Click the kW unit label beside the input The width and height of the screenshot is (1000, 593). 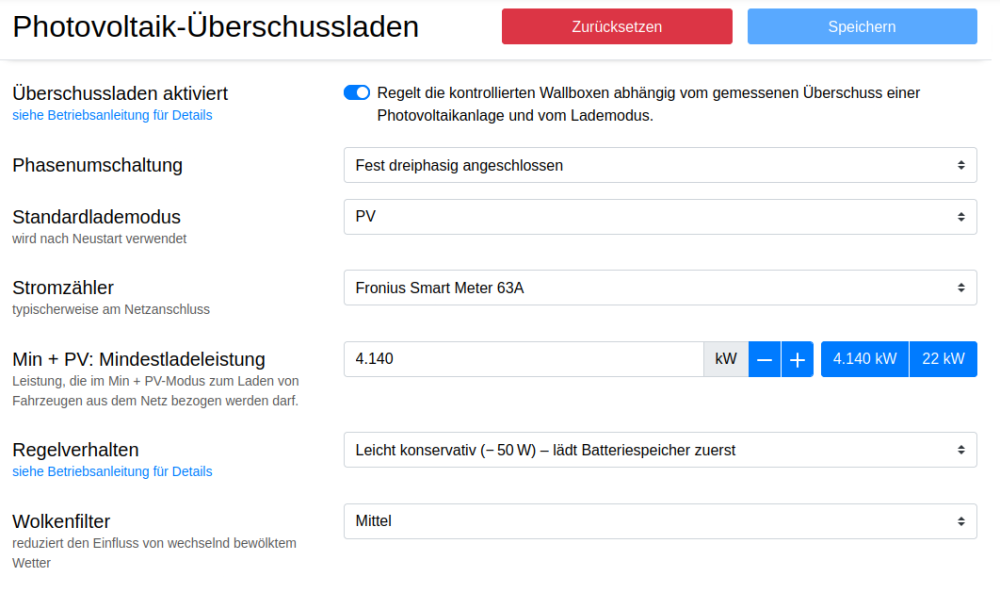click(x=726, y=359)
